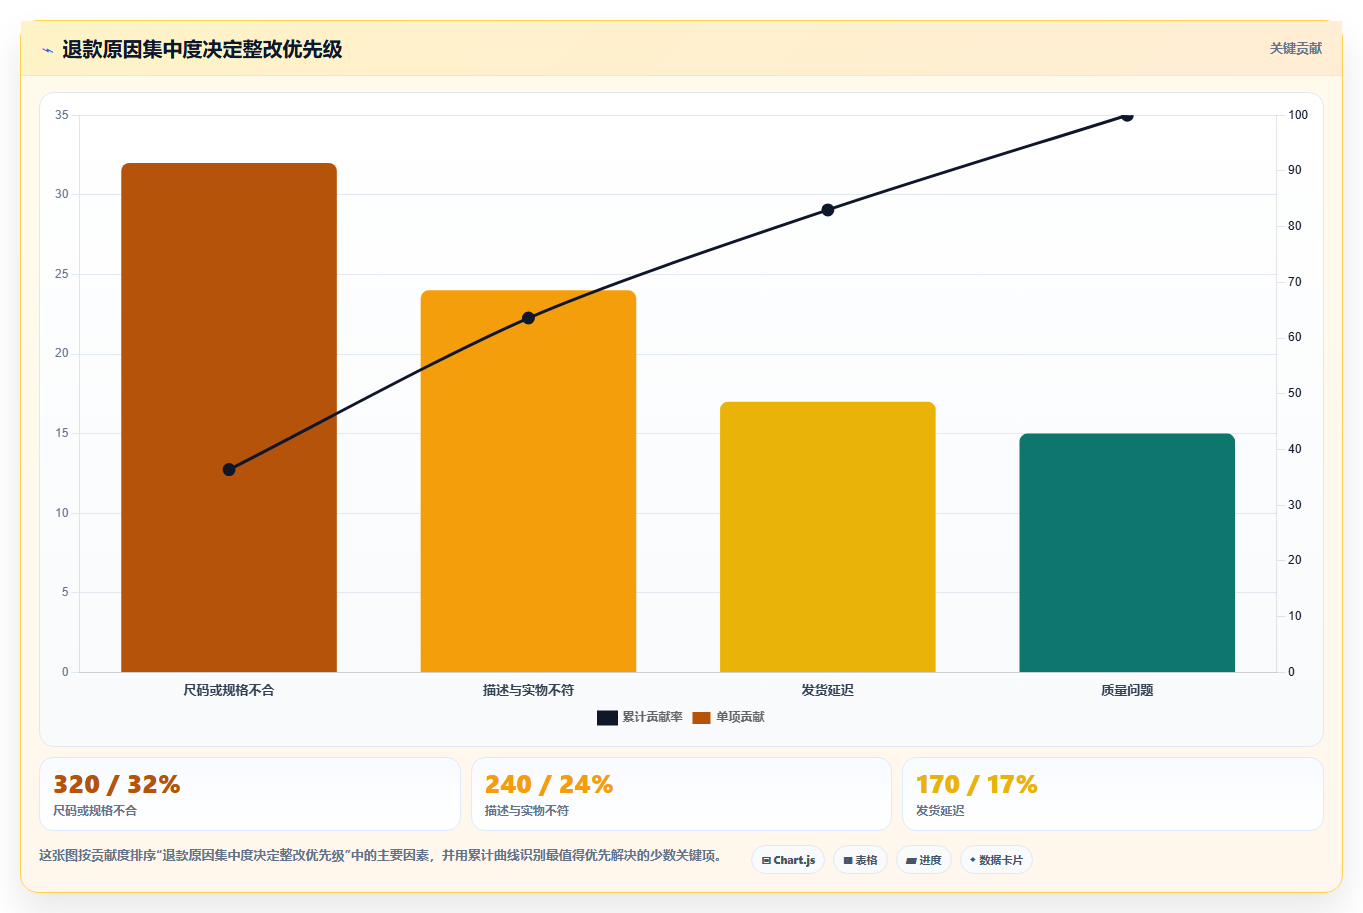Click the 单项贡献 legend text
The width and height of the screenshot is (1363, 913).
coord(740,717)
